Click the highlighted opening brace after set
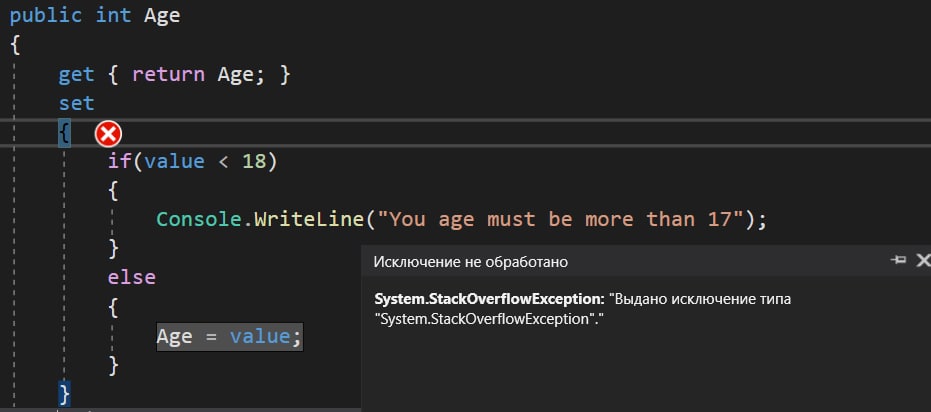 click(x=64, y=133)
